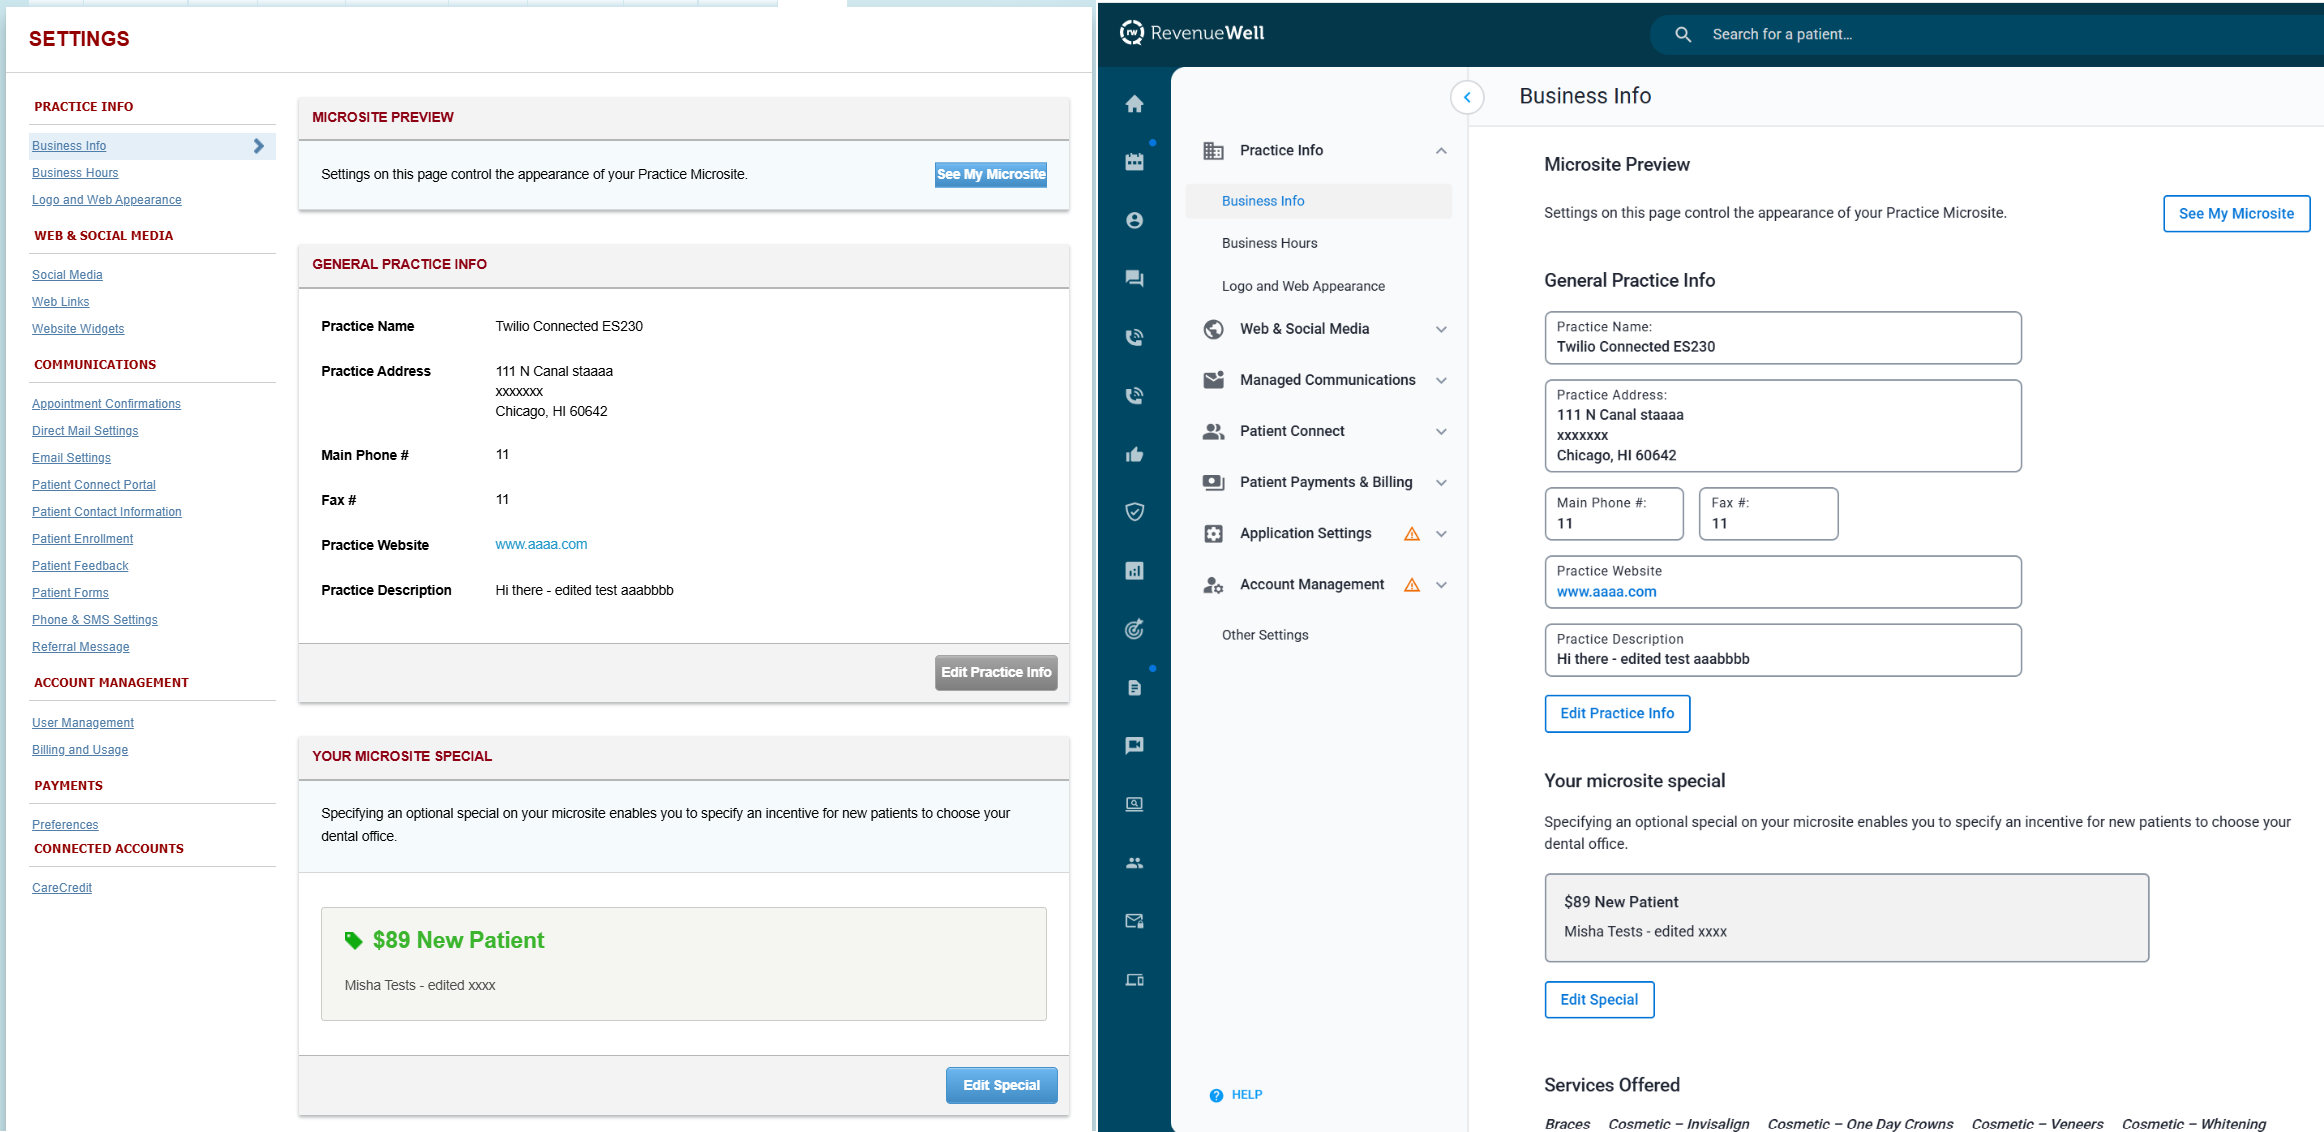Click the Search for a patient field
Viewport: 2324px width, 1132px height.
[x=1900, y=34]
